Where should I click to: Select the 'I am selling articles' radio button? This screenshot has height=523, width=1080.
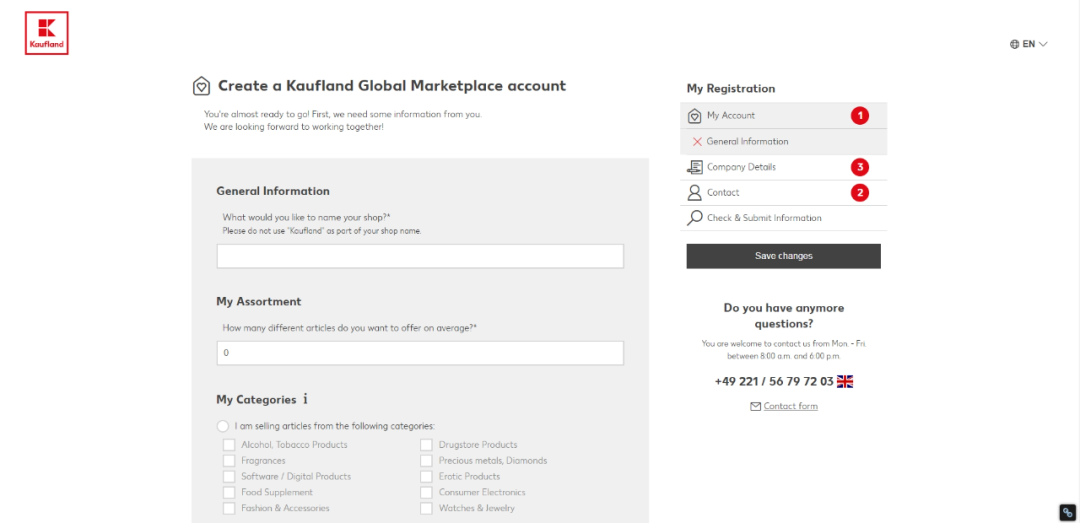pyautogui.click(x=223, y=426)
